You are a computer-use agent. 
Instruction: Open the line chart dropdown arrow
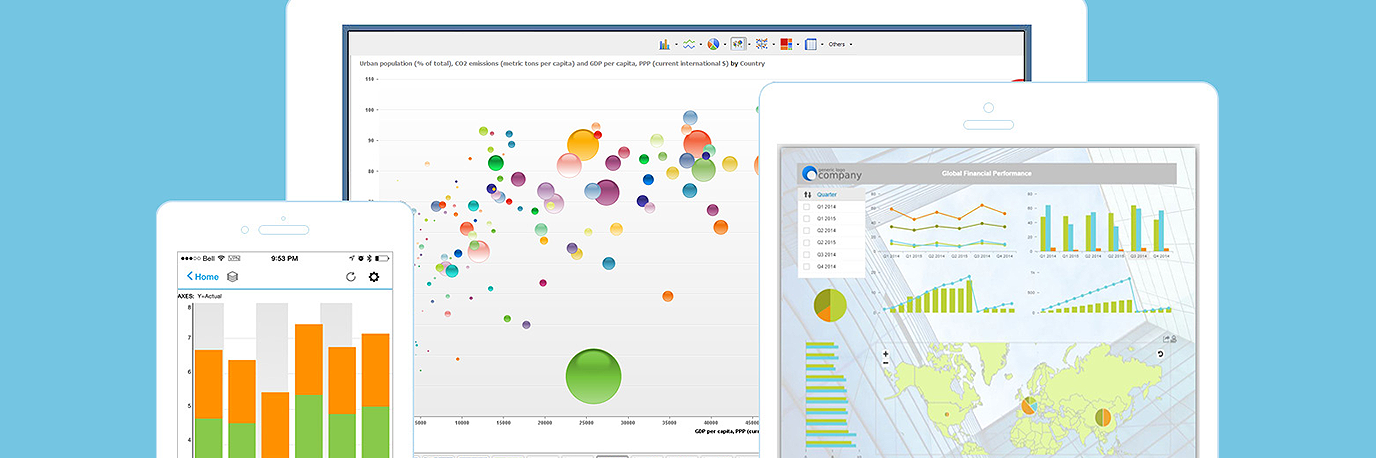(701, 44)
